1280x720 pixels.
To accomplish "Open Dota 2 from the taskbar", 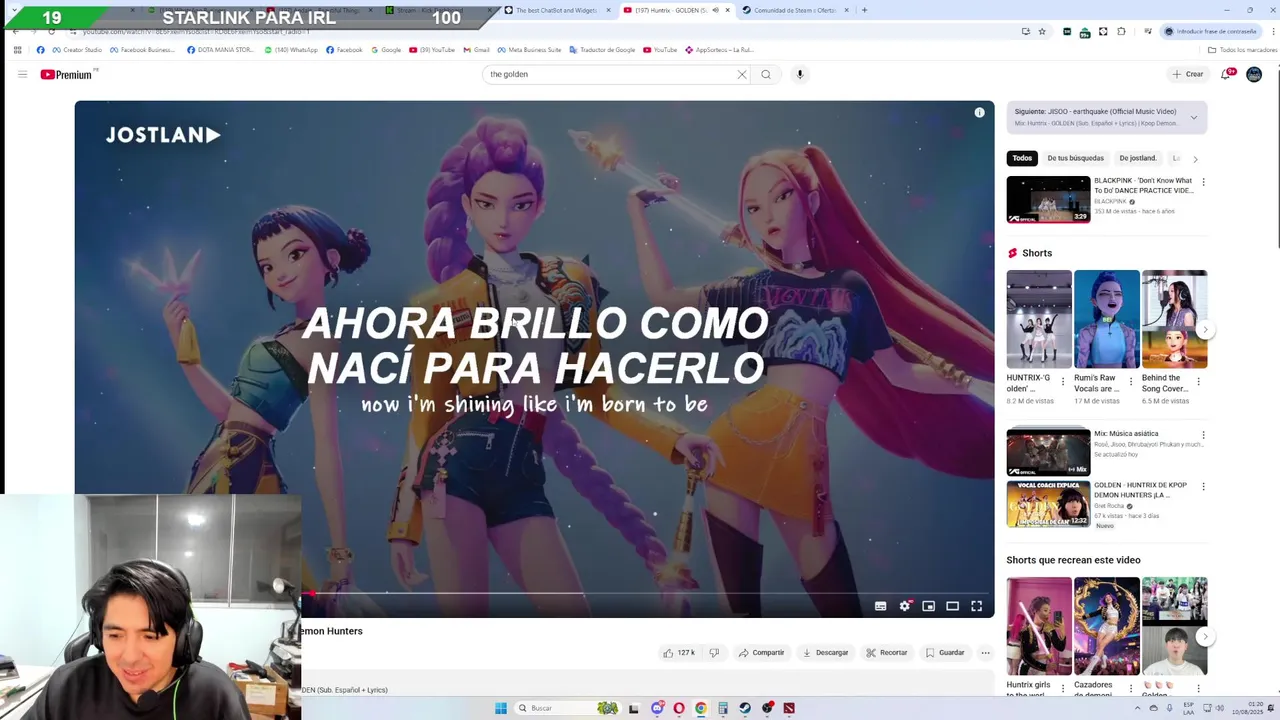I will point(789,708).
